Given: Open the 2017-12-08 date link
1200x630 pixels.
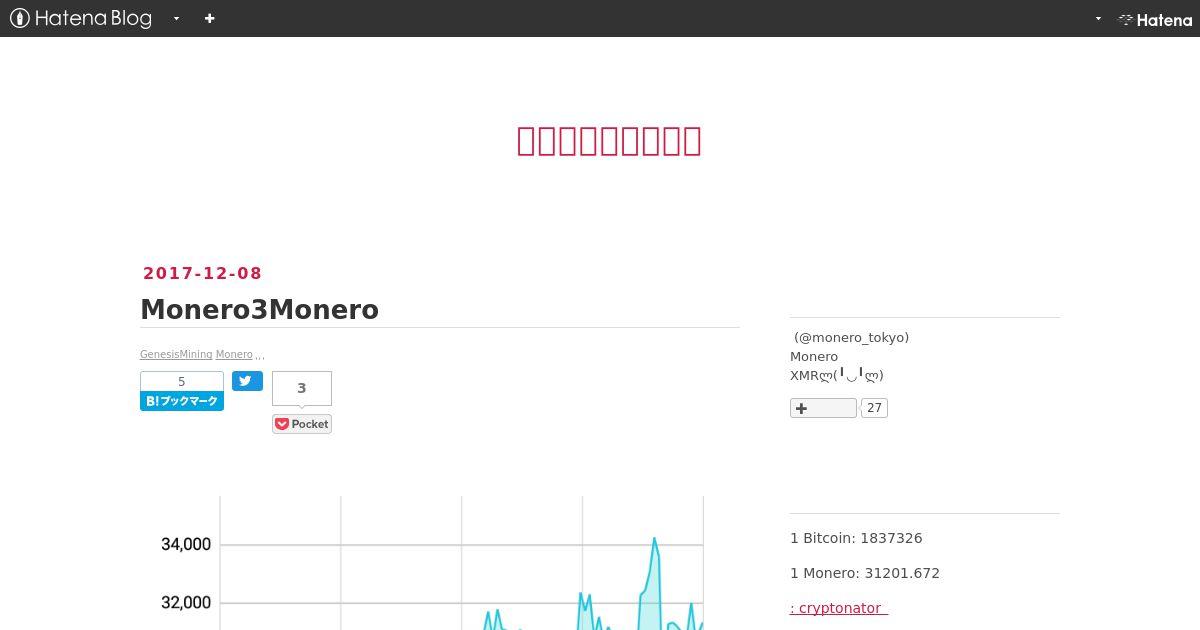Looking at the screenshot, I should point(202,273).
